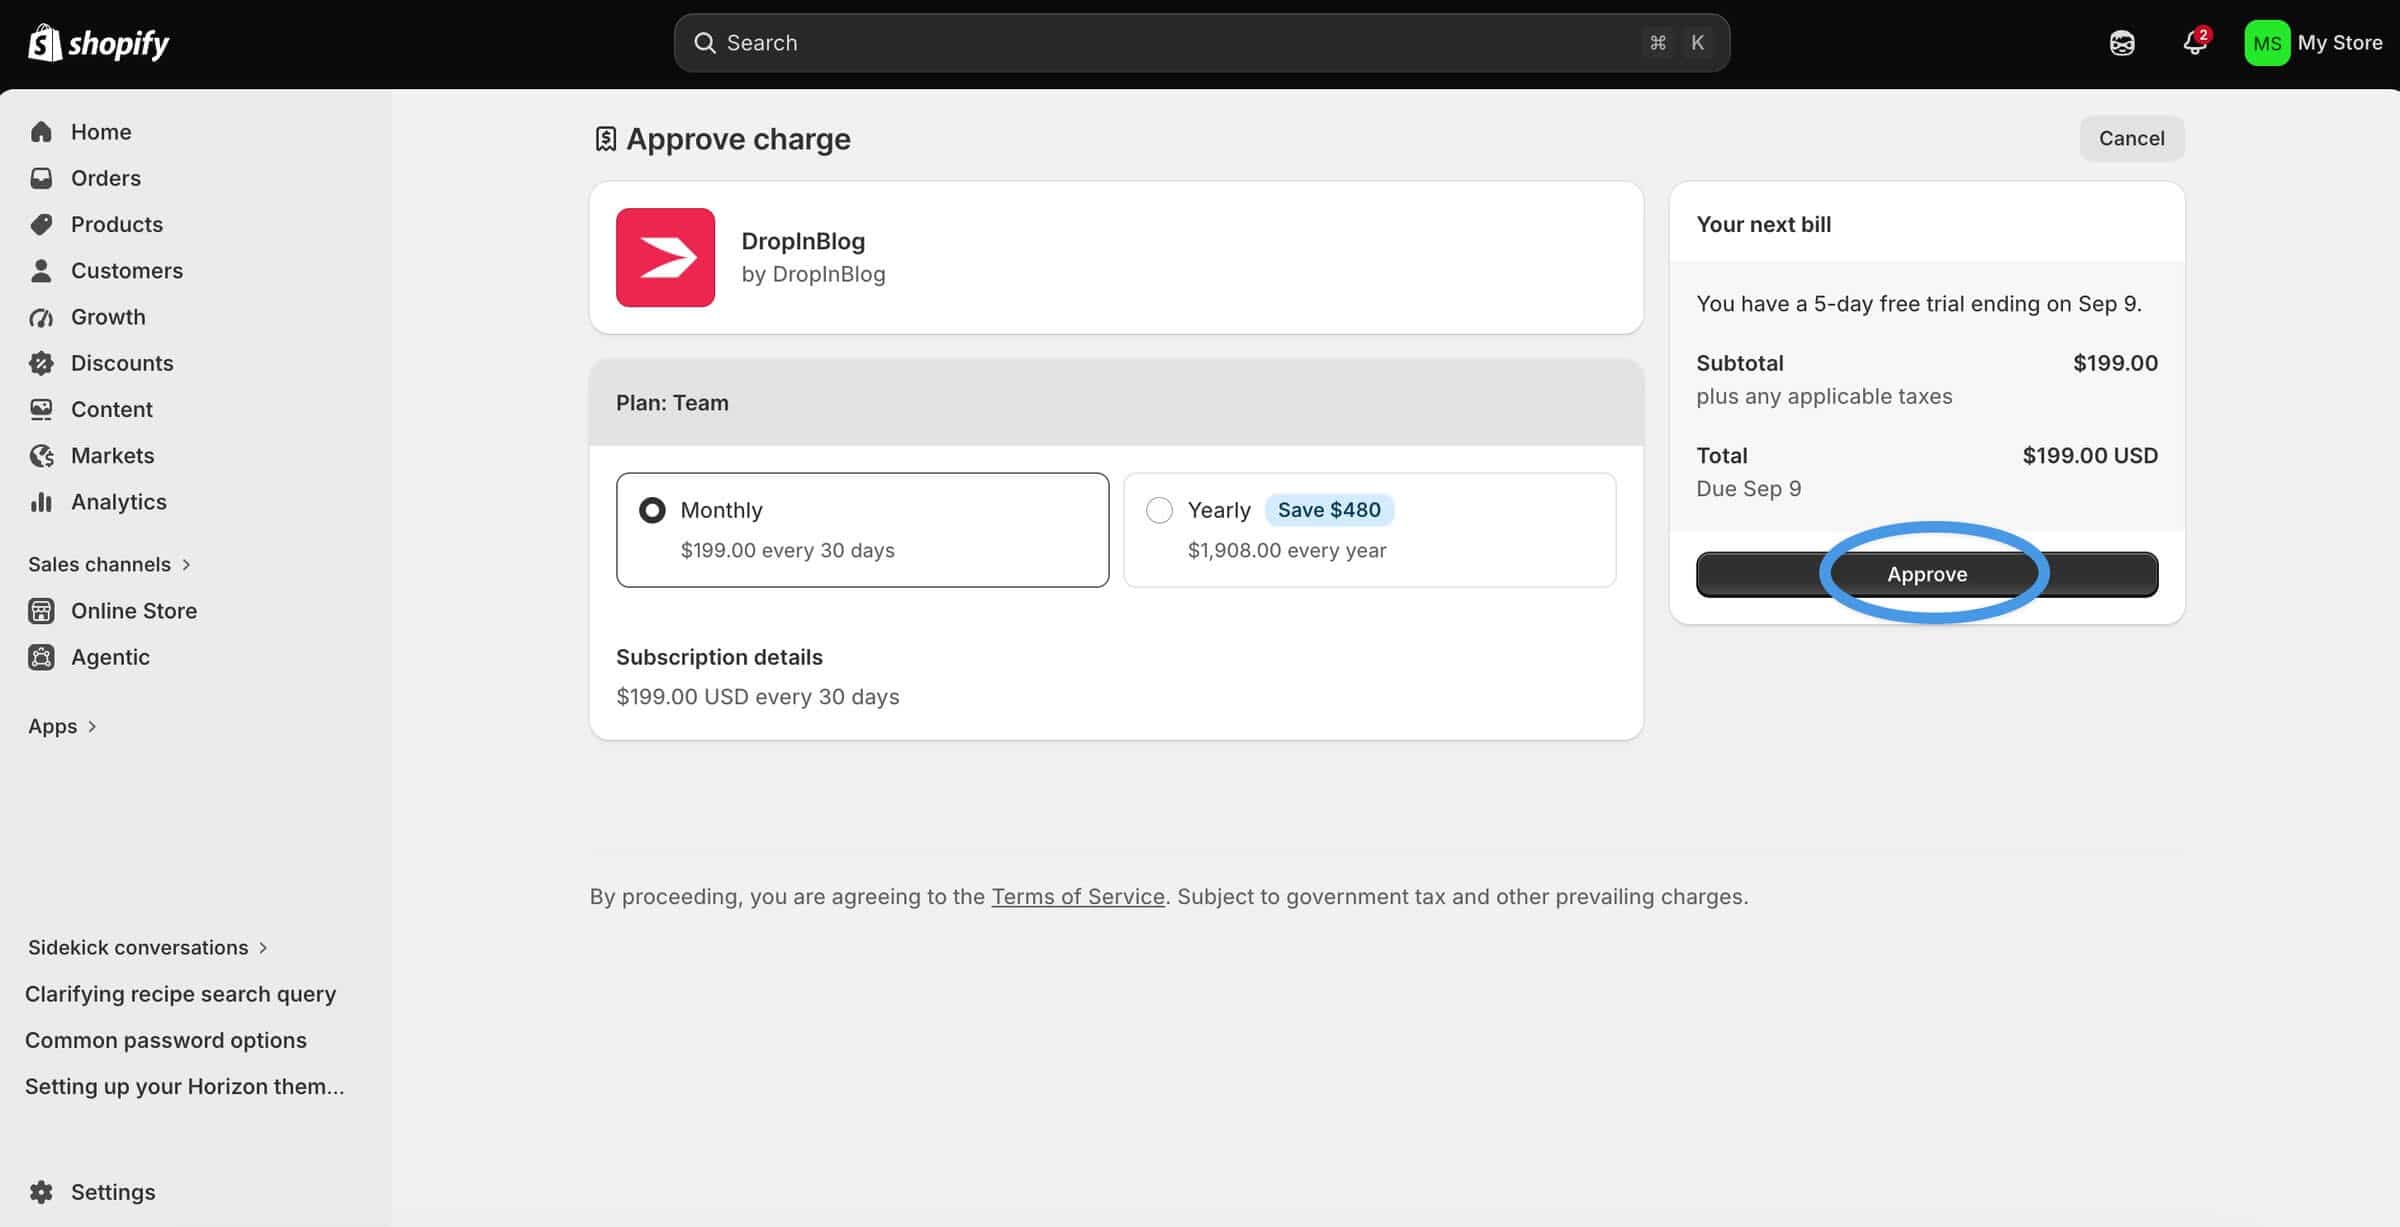This screenshot has width=2400, height=1227.
Task: Click the Save $480 badge
Action: 1329,510
